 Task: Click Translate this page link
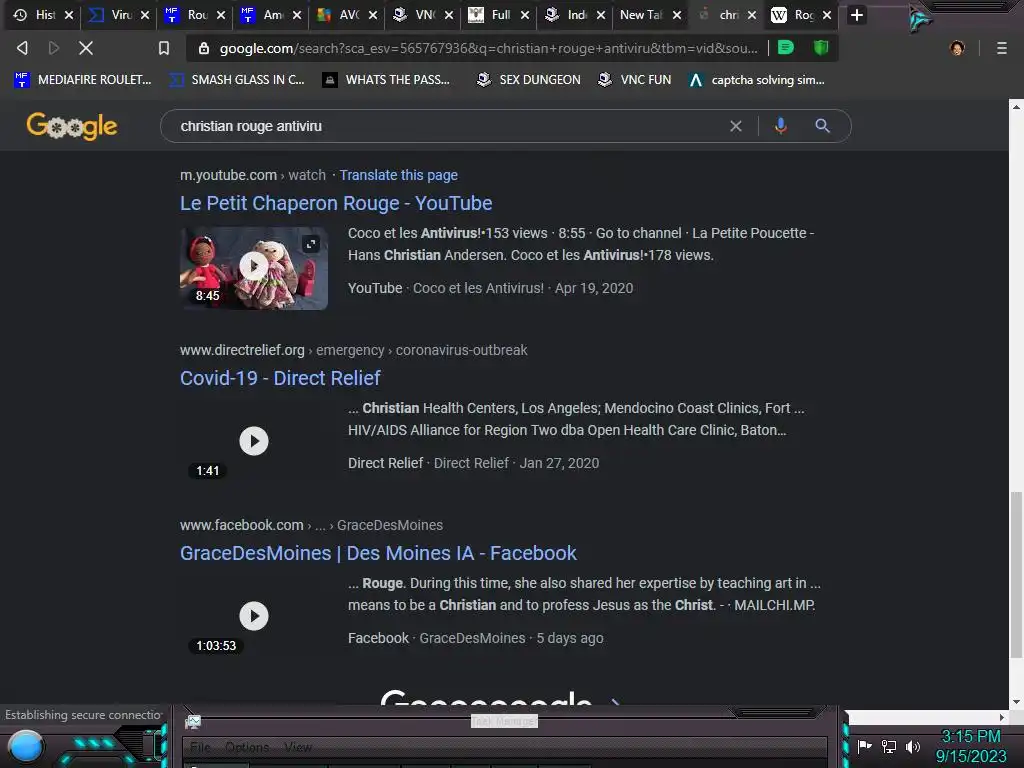(x=398, y=175)
